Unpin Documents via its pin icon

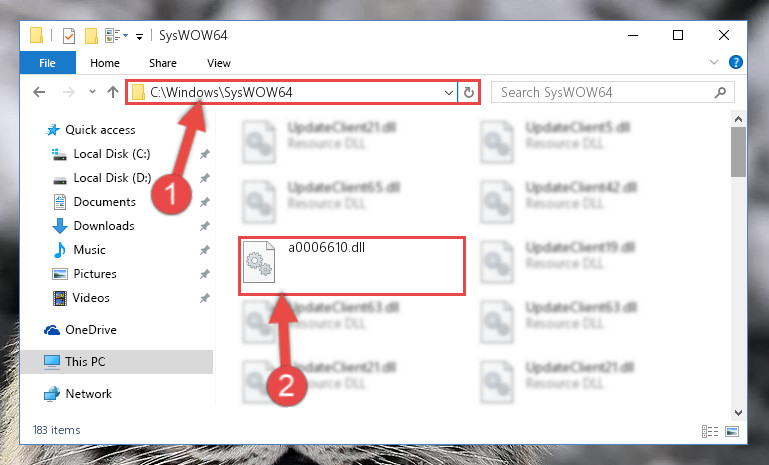pyautogui.click(x=205, y=202)
